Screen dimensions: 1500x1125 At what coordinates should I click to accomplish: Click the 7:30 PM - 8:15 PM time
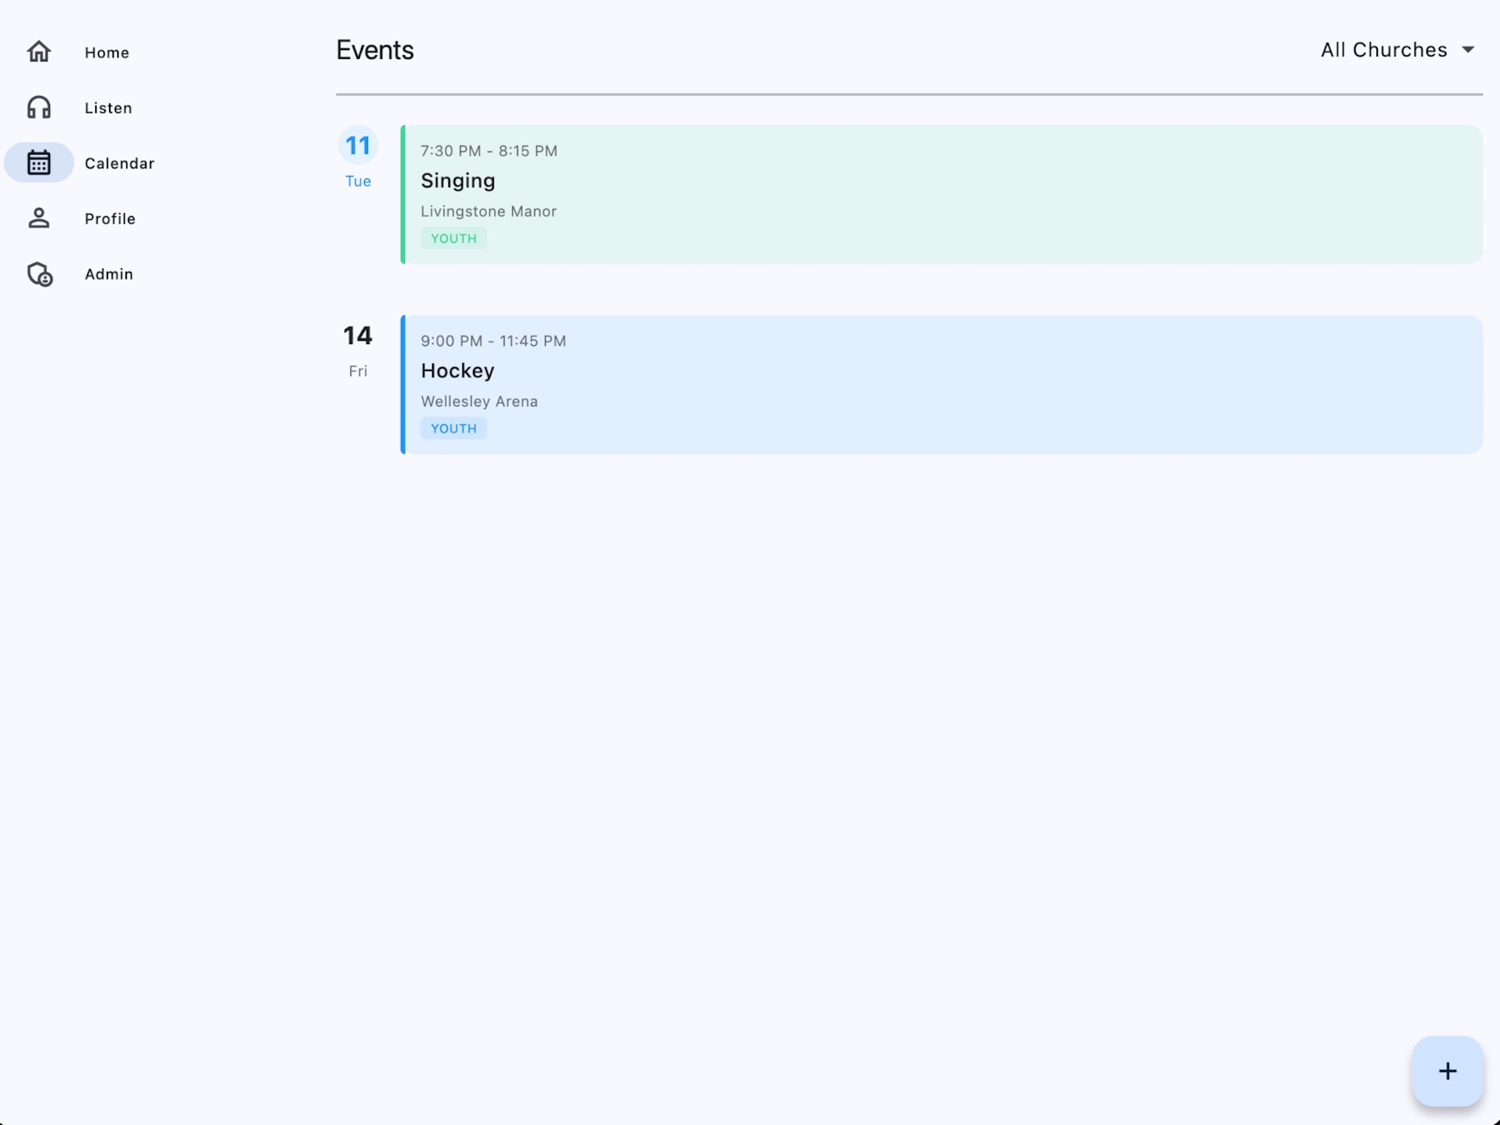pos(489,151)
